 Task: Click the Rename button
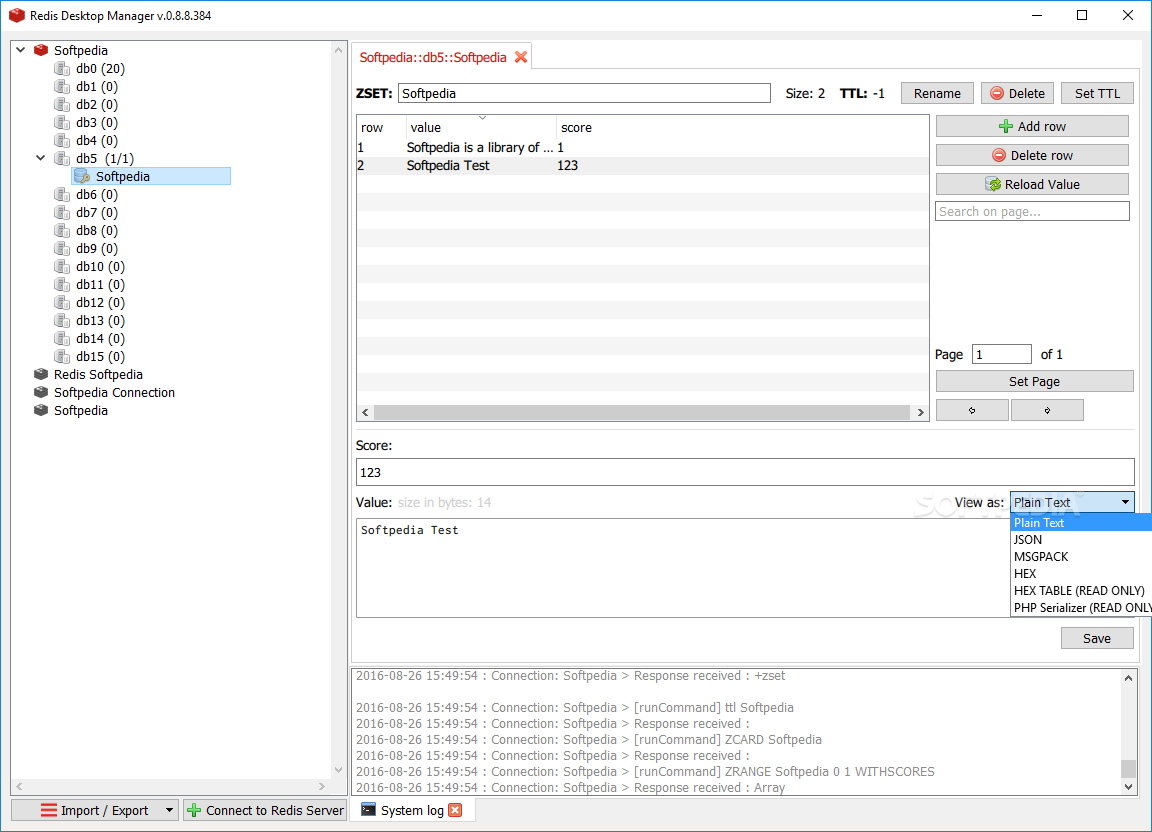[x=937, y=93]
